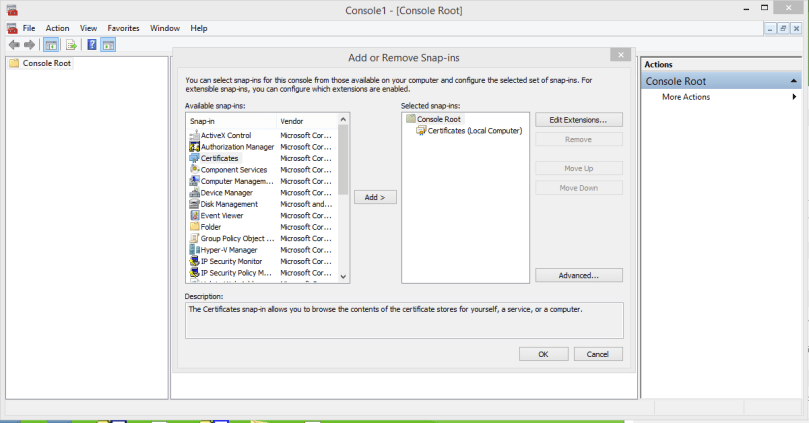Click the Microsoft and... vendor cell for Disk Management
Screen dimensions: 809x423
306,204
